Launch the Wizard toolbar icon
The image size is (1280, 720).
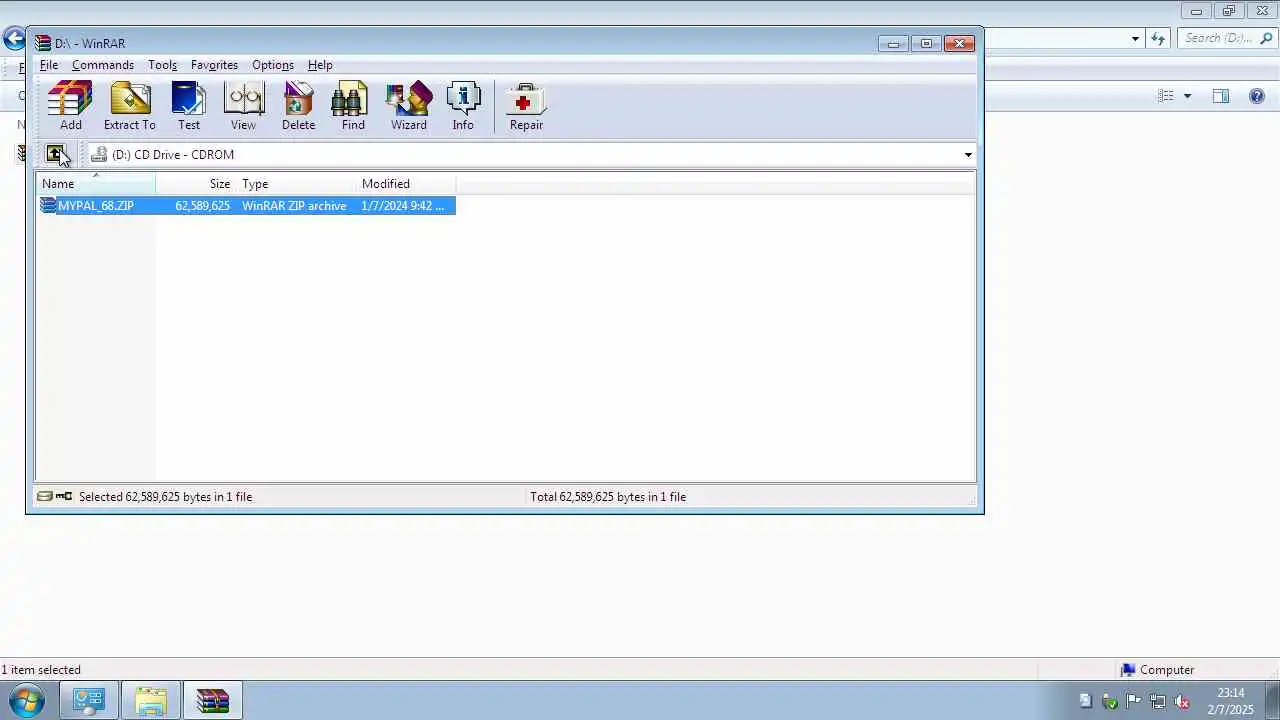409,106
